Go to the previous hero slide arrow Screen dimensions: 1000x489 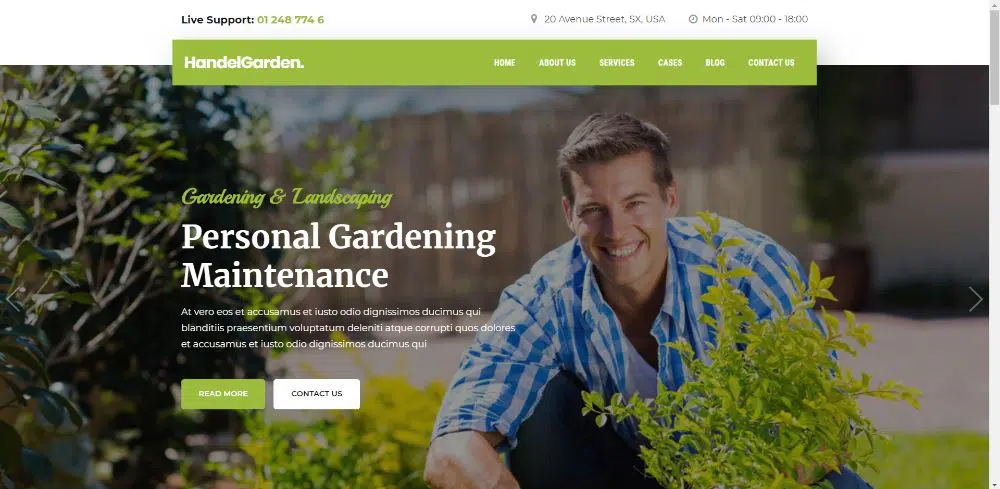click(x=11, y=299)
